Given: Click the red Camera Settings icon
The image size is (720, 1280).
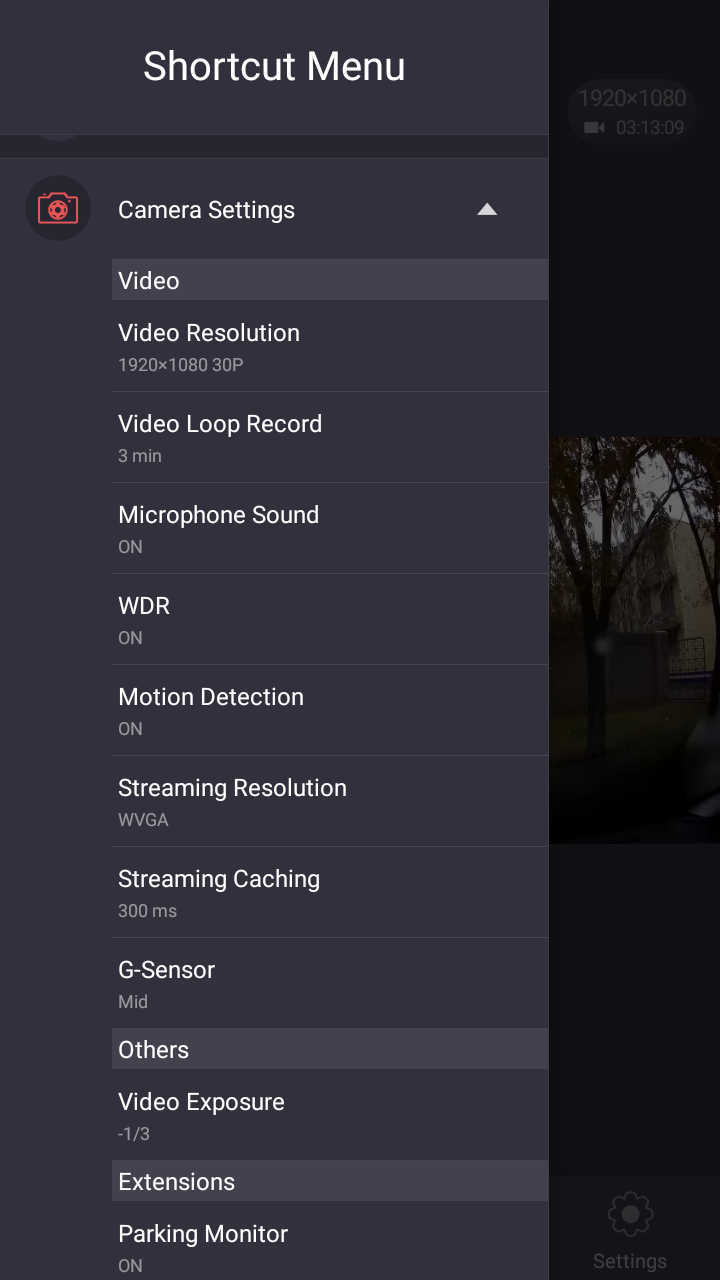Looking at the screenshot, I should 58,209.
